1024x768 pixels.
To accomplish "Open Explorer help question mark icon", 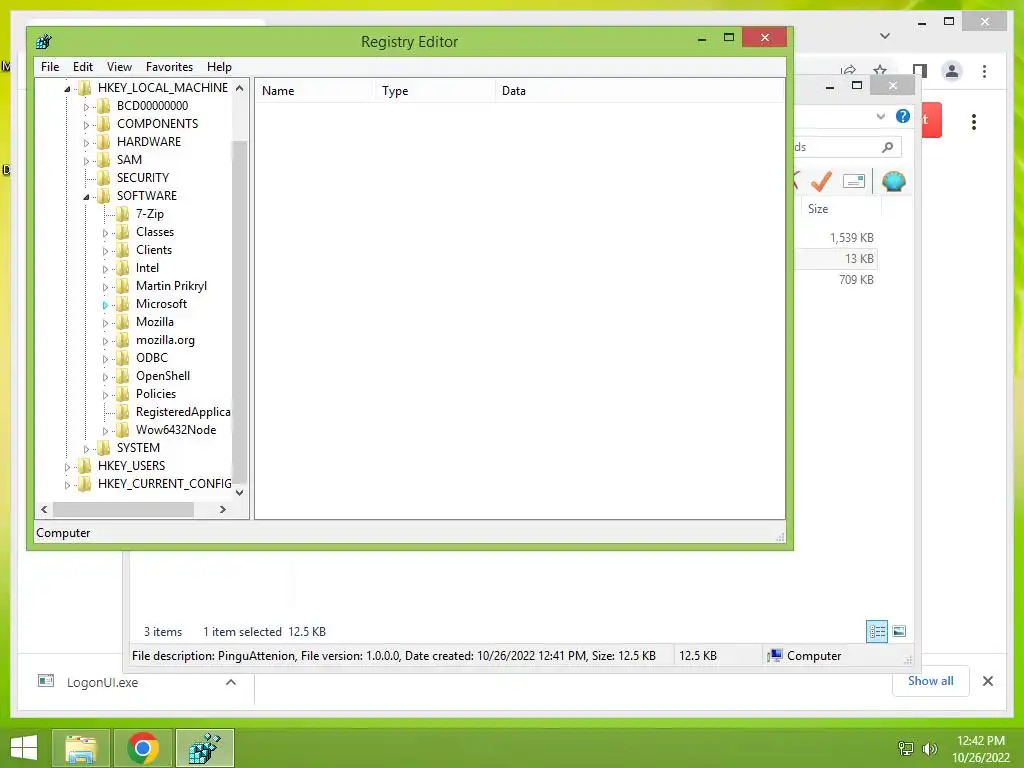I will pos(903,116).
